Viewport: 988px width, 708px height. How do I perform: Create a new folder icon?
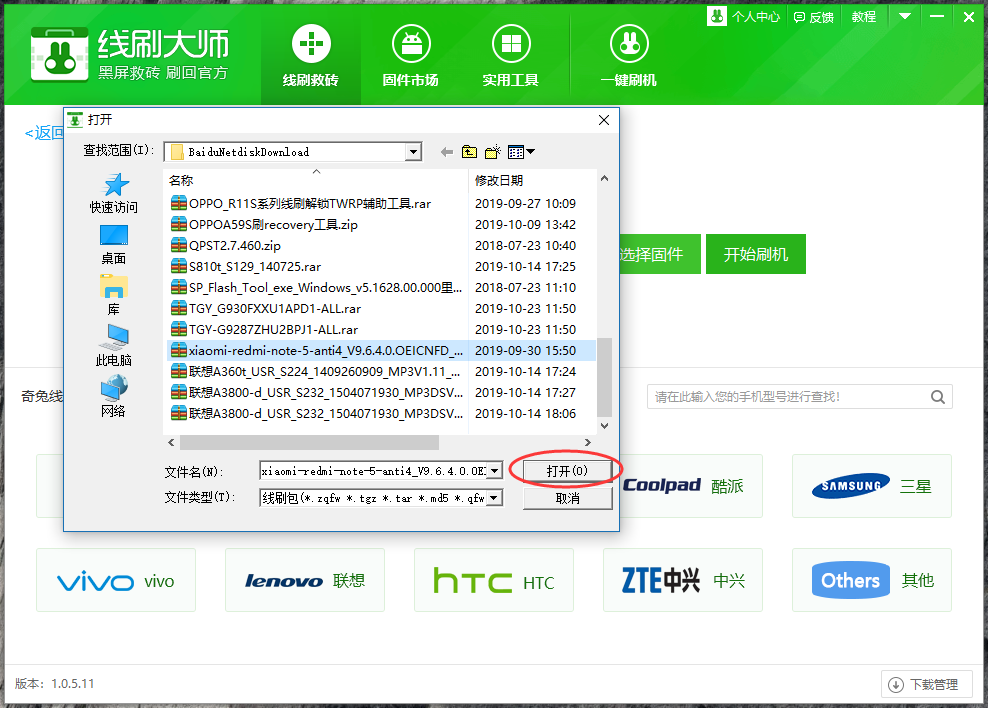tap(493, 152)
